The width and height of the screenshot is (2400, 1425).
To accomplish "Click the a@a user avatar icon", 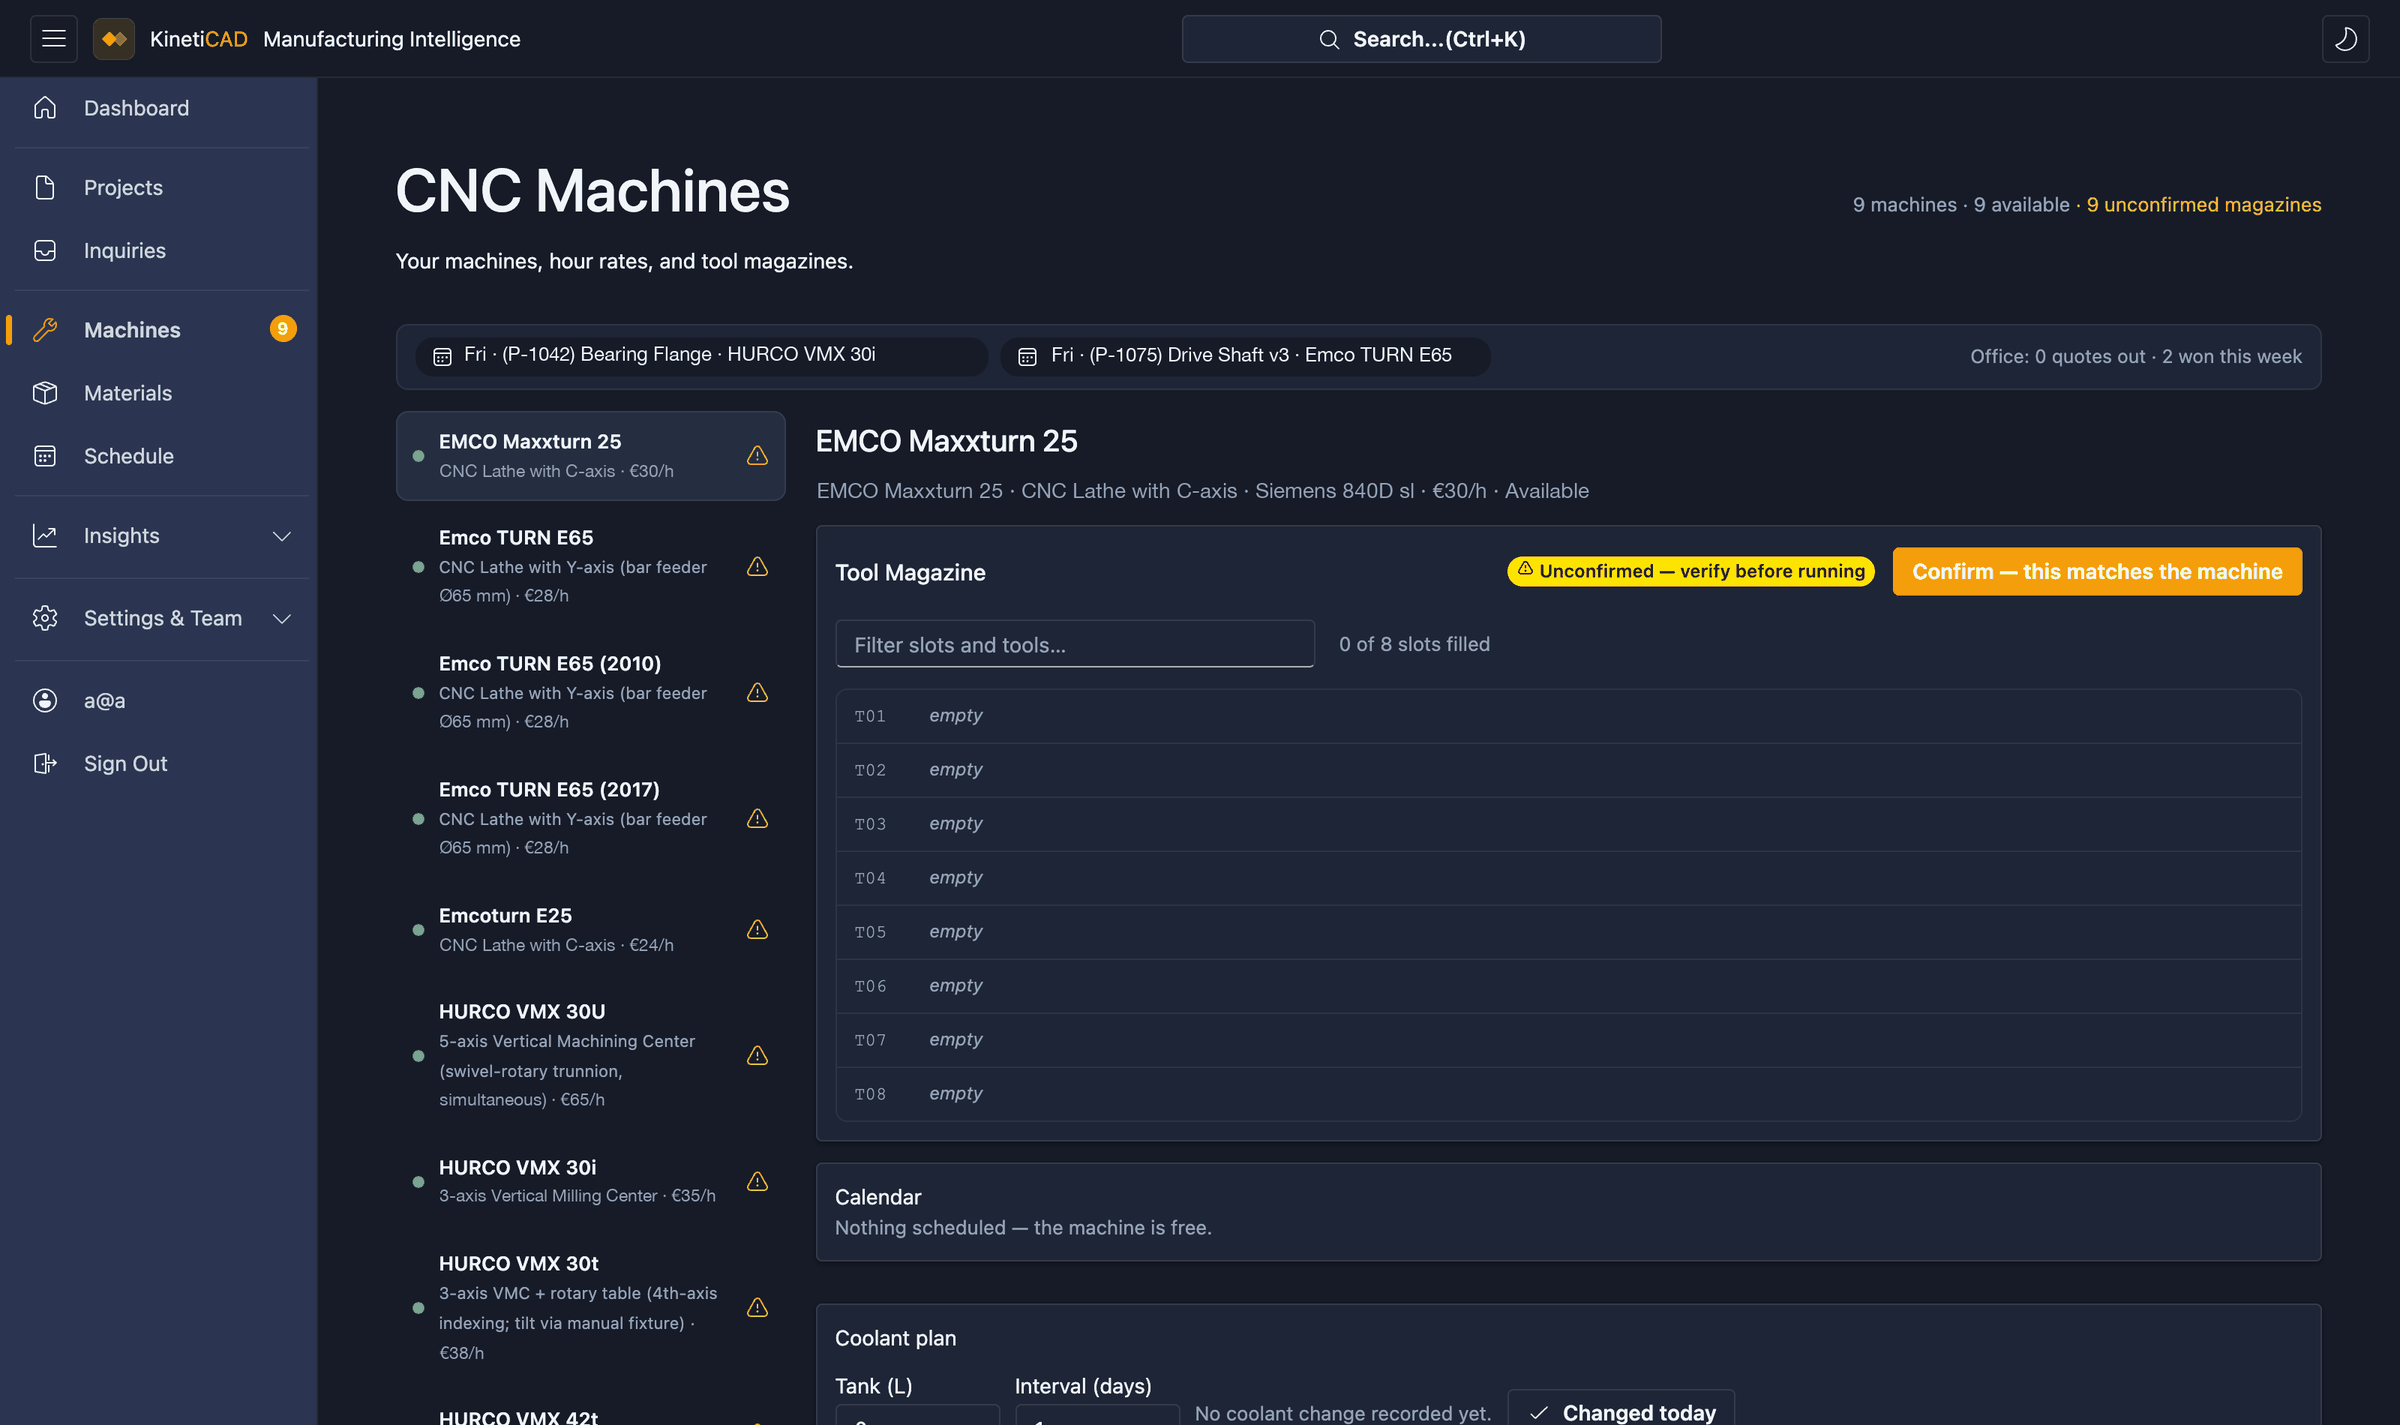I will pos(45,701).
